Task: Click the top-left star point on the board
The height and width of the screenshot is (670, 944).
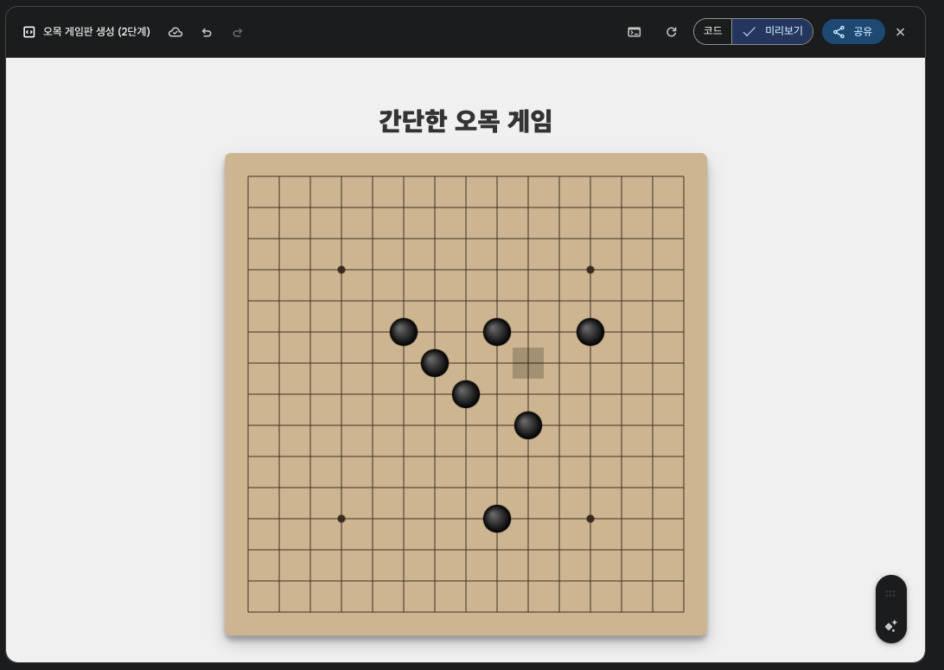Action: (x=341, y=270)
